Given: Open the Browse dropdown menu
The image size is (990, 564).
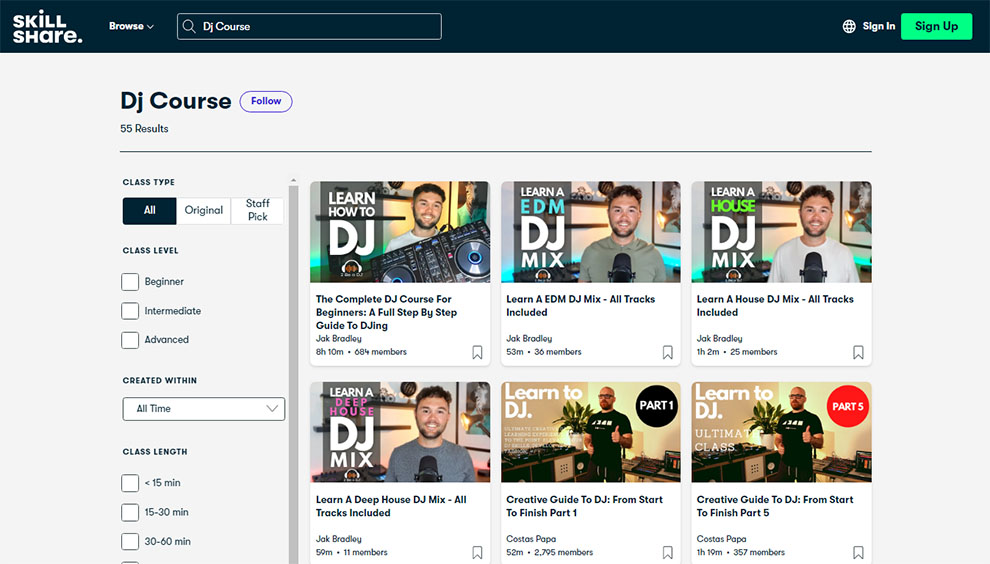Looking at the screenshot, I should [x=131, y=27].
